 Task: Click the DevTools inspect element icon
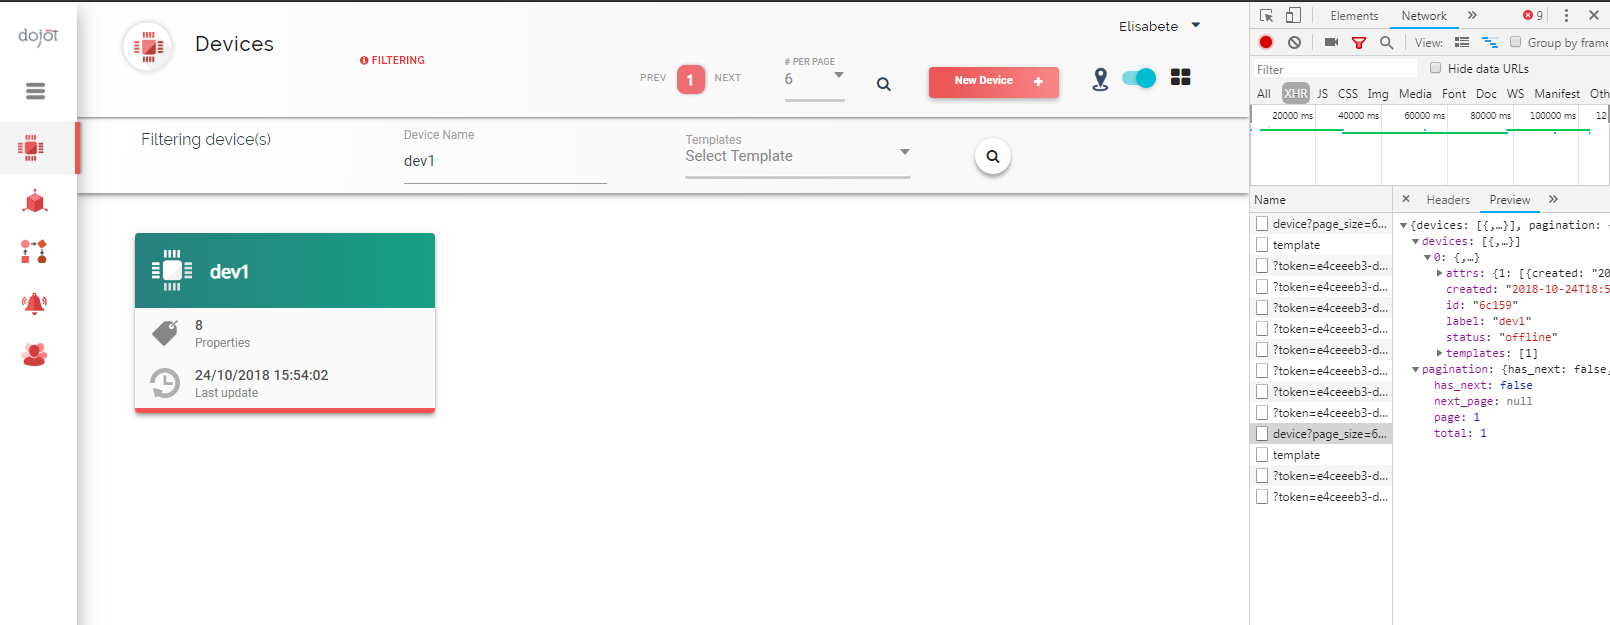pyautogui.click(x=1266, y=15)
